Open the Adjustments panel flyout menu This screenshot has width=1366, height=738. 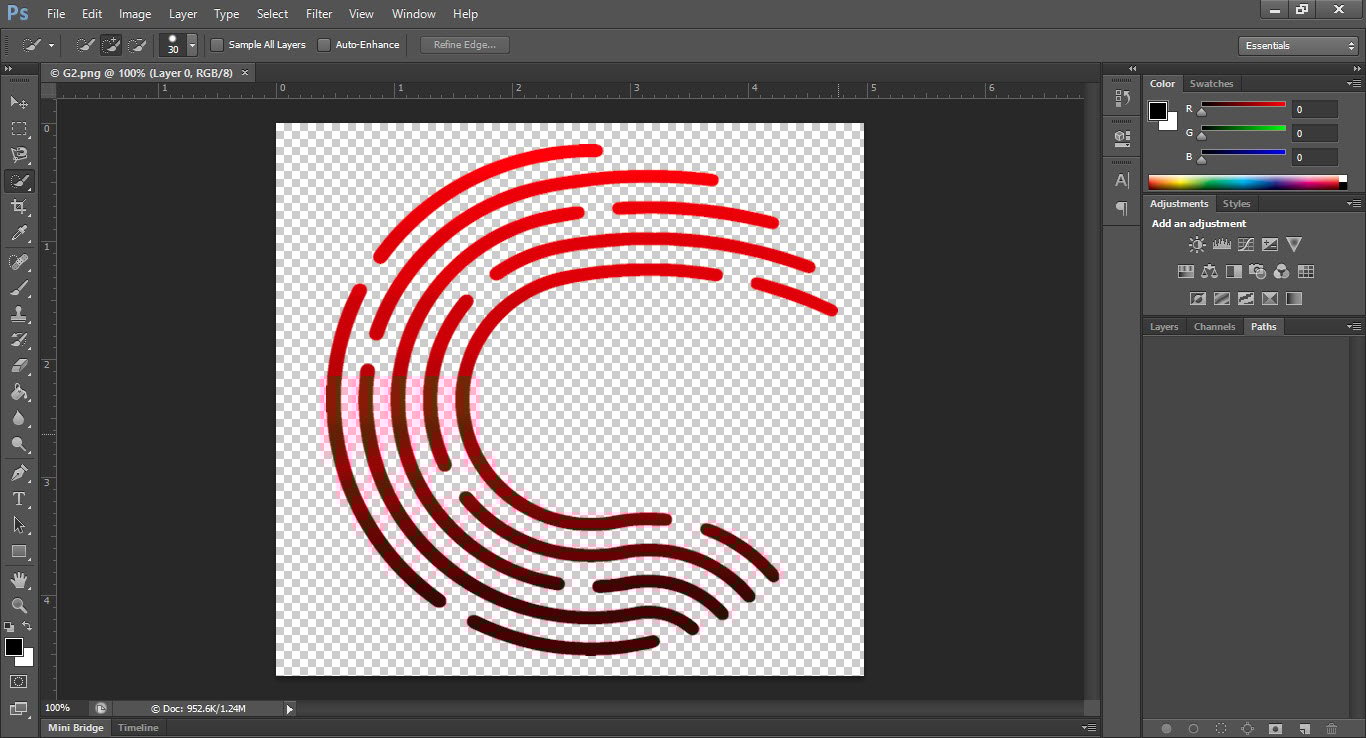(1354, 204)
